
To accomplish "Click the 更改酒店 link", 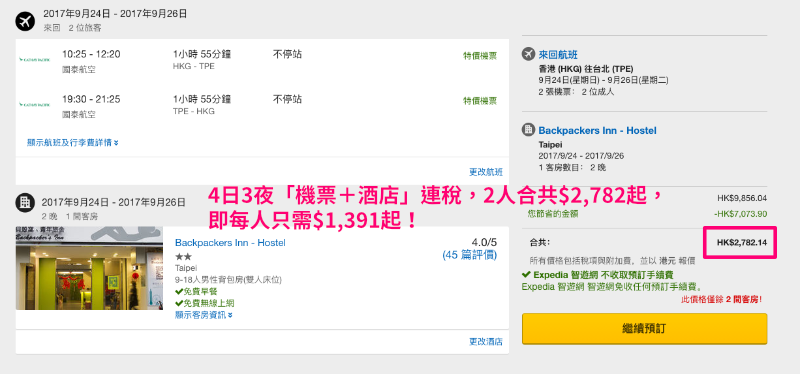I will [486, 341].
